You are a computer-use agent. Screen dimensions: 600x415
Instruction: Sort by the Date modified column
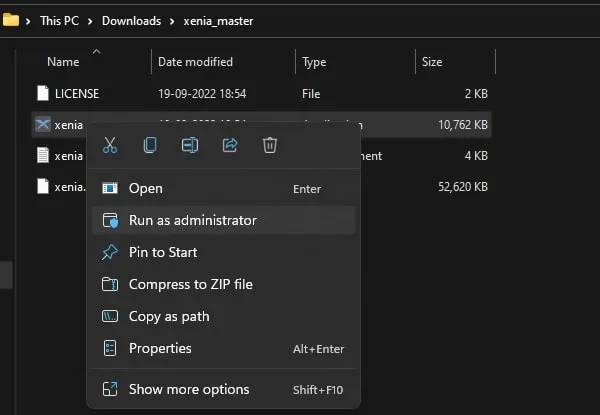click(195, 62)
